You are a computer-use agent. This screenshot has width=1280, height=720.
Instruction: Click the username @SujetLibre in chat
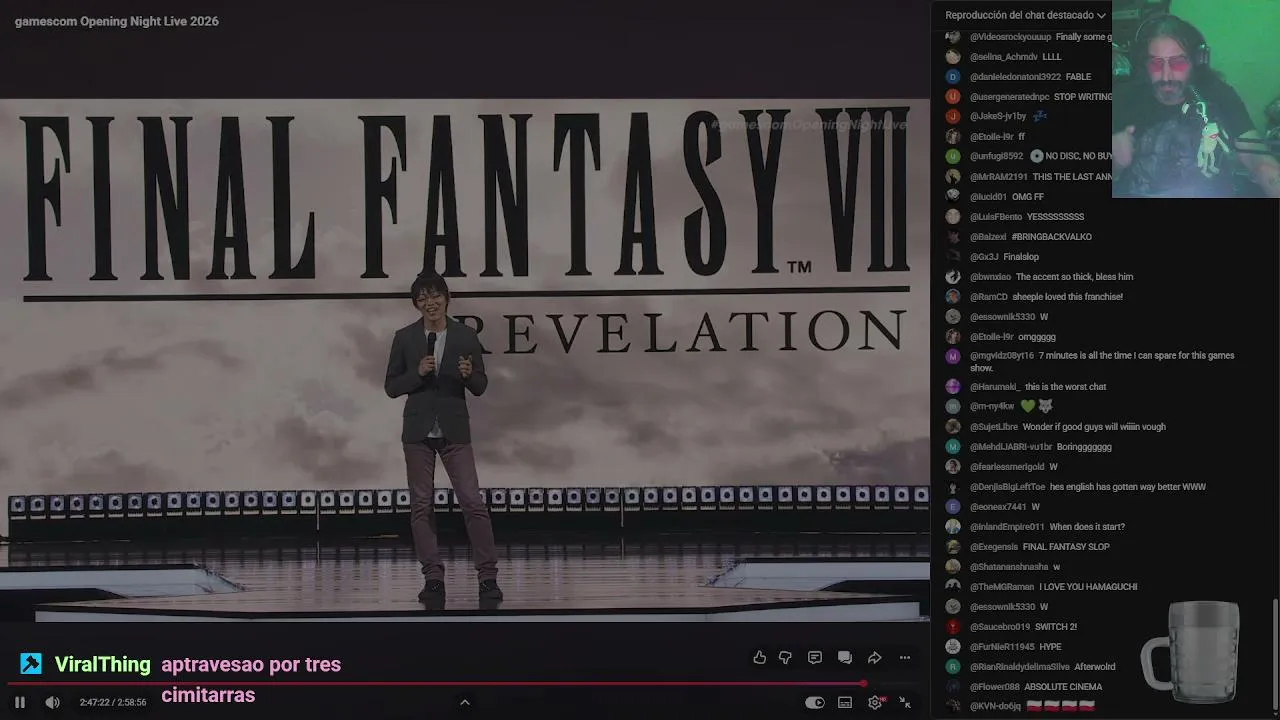click(x=994, y=427)
